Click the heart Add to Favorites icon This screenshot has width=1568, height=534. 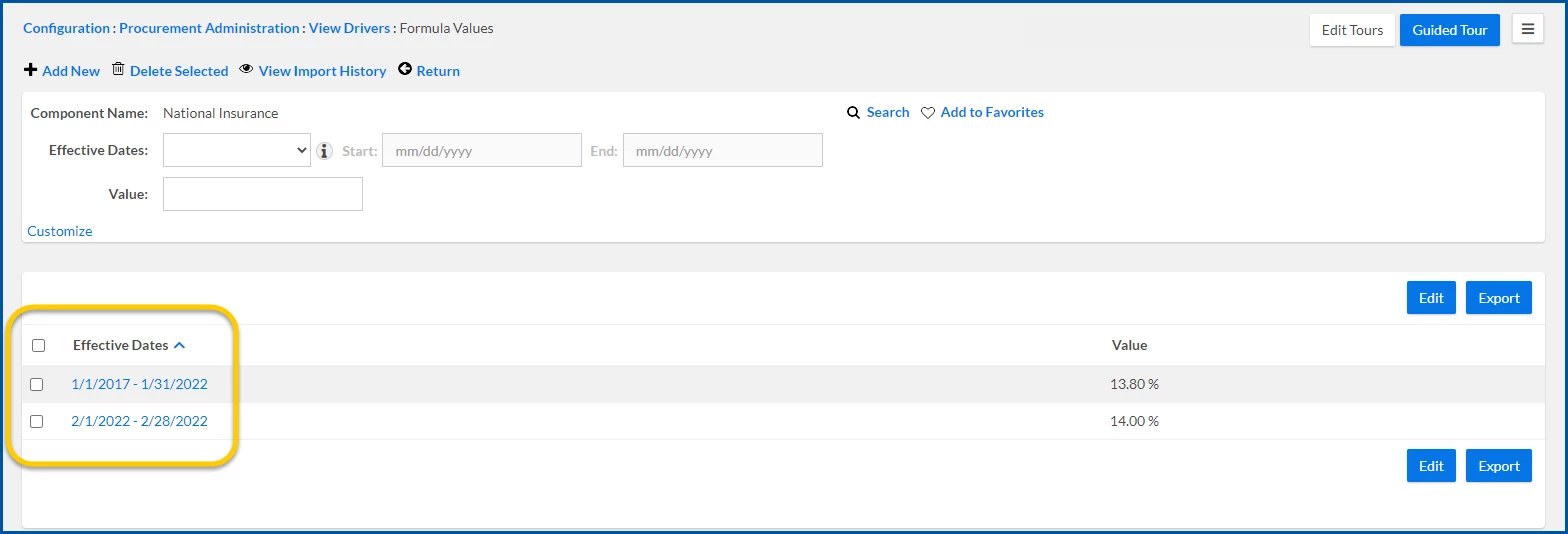(928, 113)
